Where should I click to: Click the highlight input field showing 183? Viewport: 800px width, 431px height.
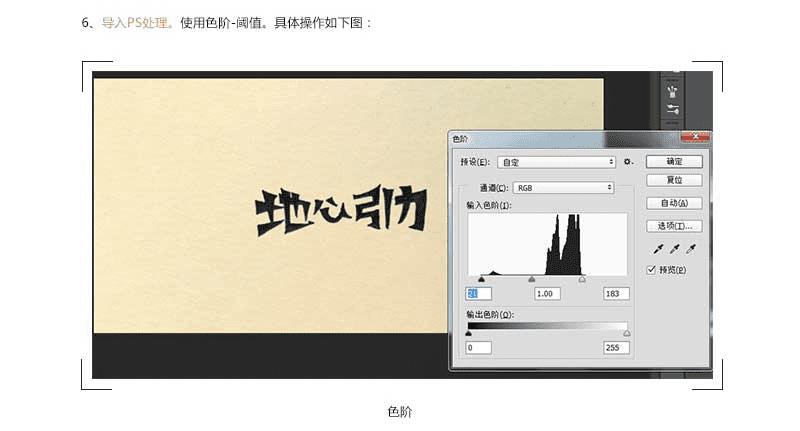(616, 294)
